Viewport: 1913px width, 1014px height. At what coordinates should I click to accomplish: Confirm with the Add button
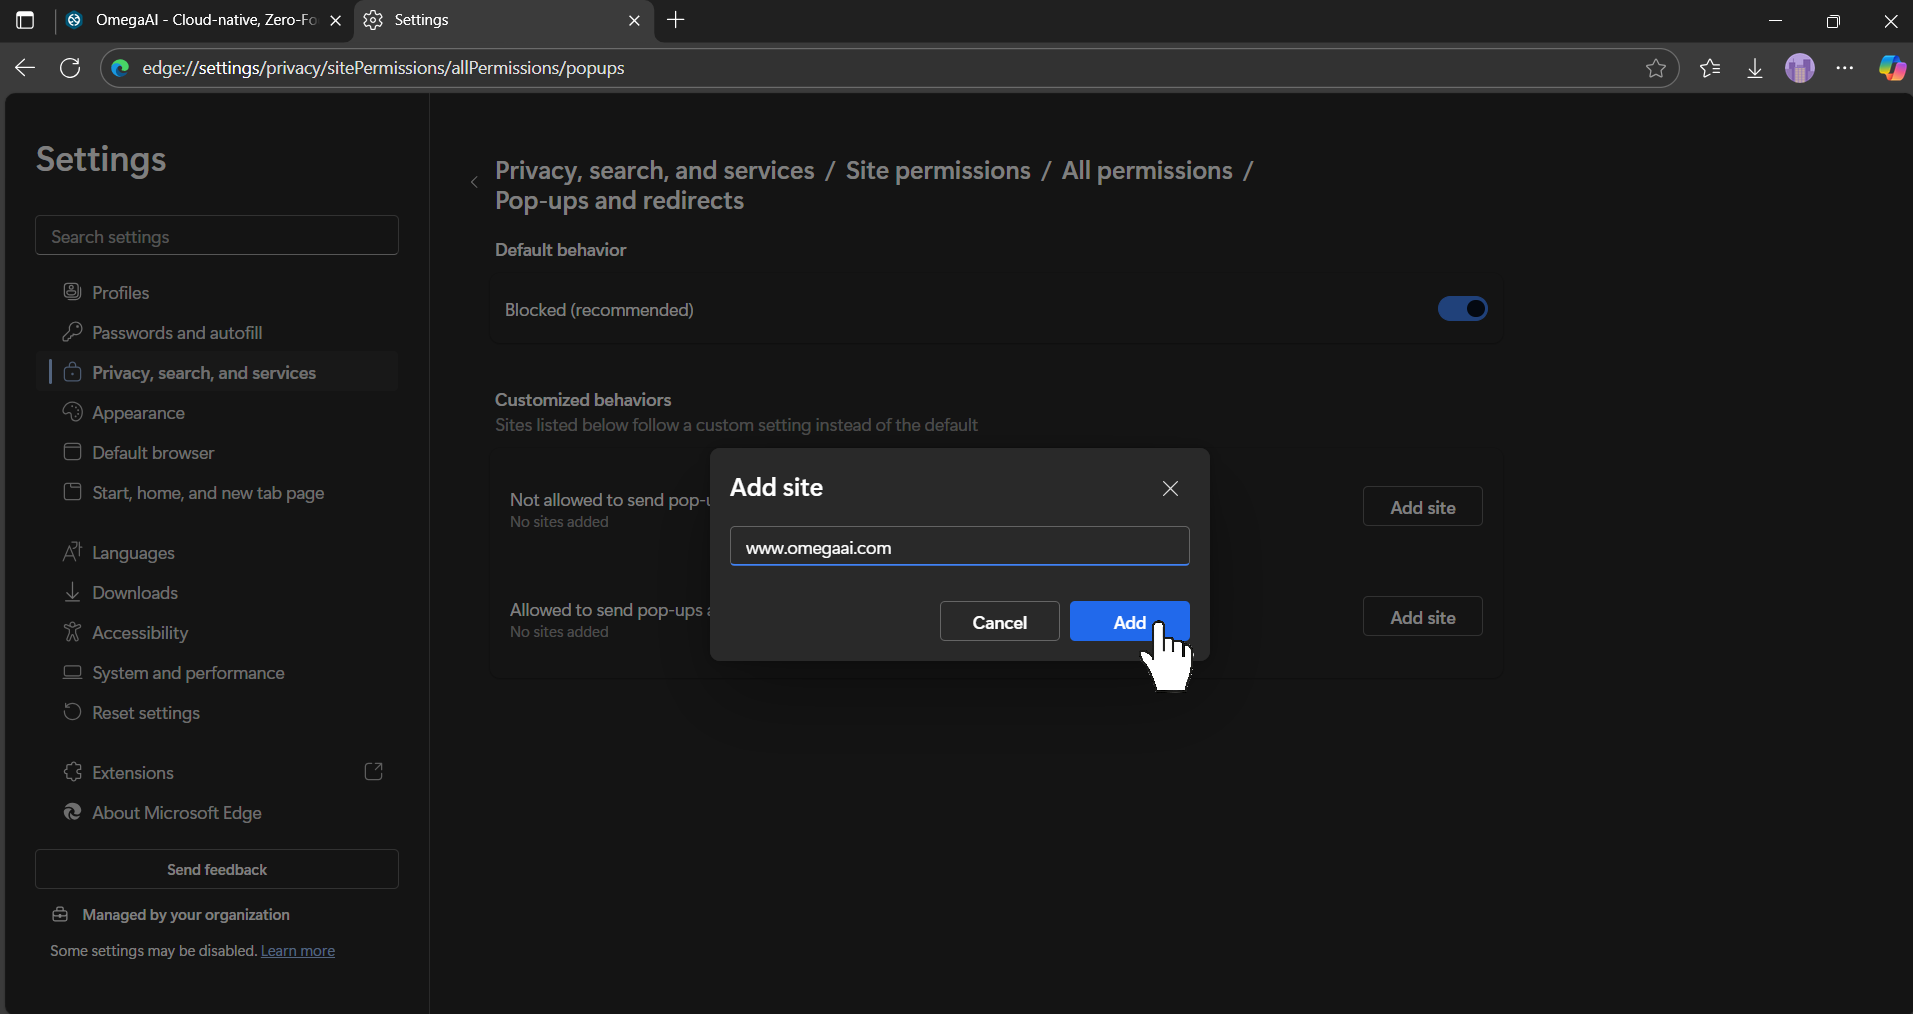[x=1128, y=621]
